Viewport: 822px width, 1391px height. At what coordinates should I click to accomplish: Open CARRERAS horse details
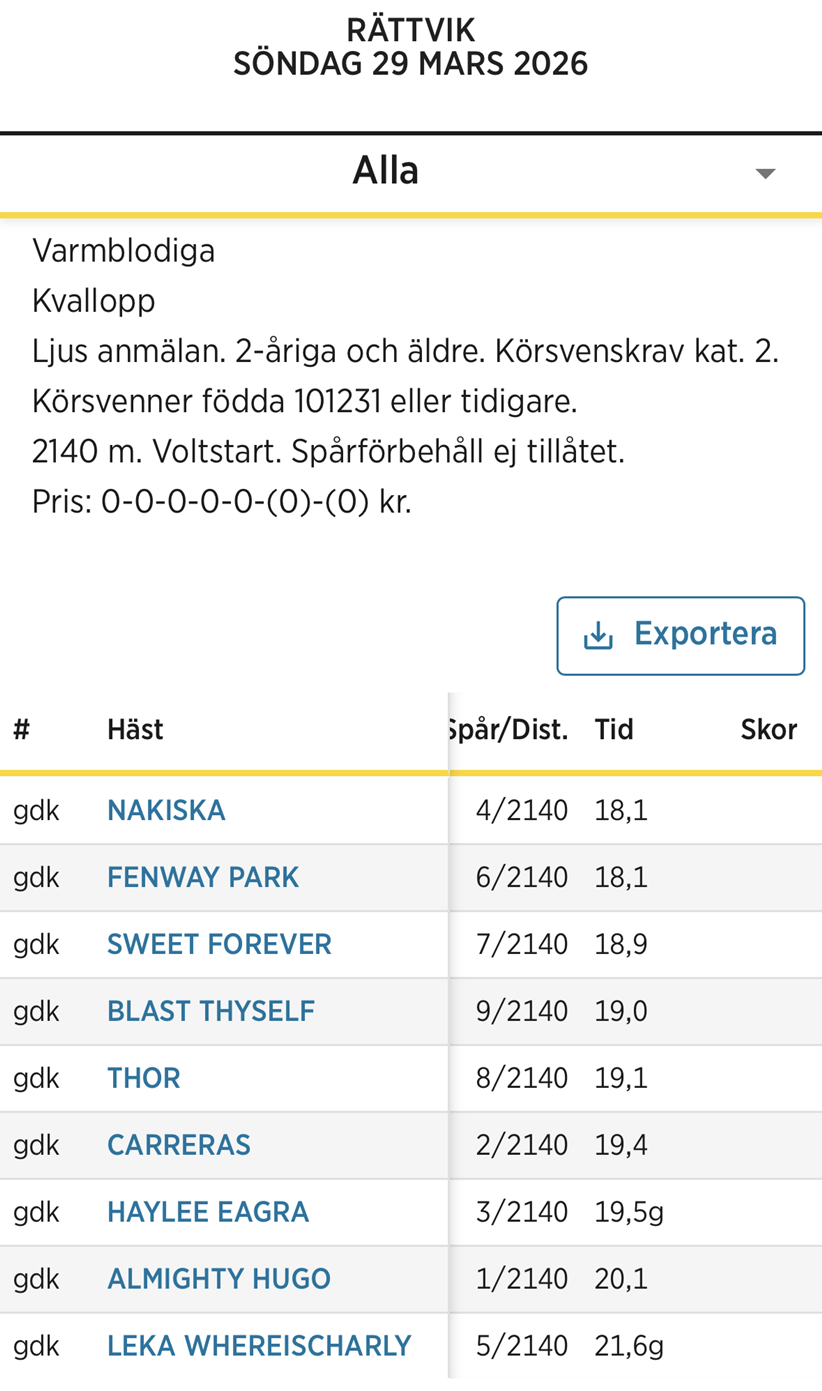179,1145
